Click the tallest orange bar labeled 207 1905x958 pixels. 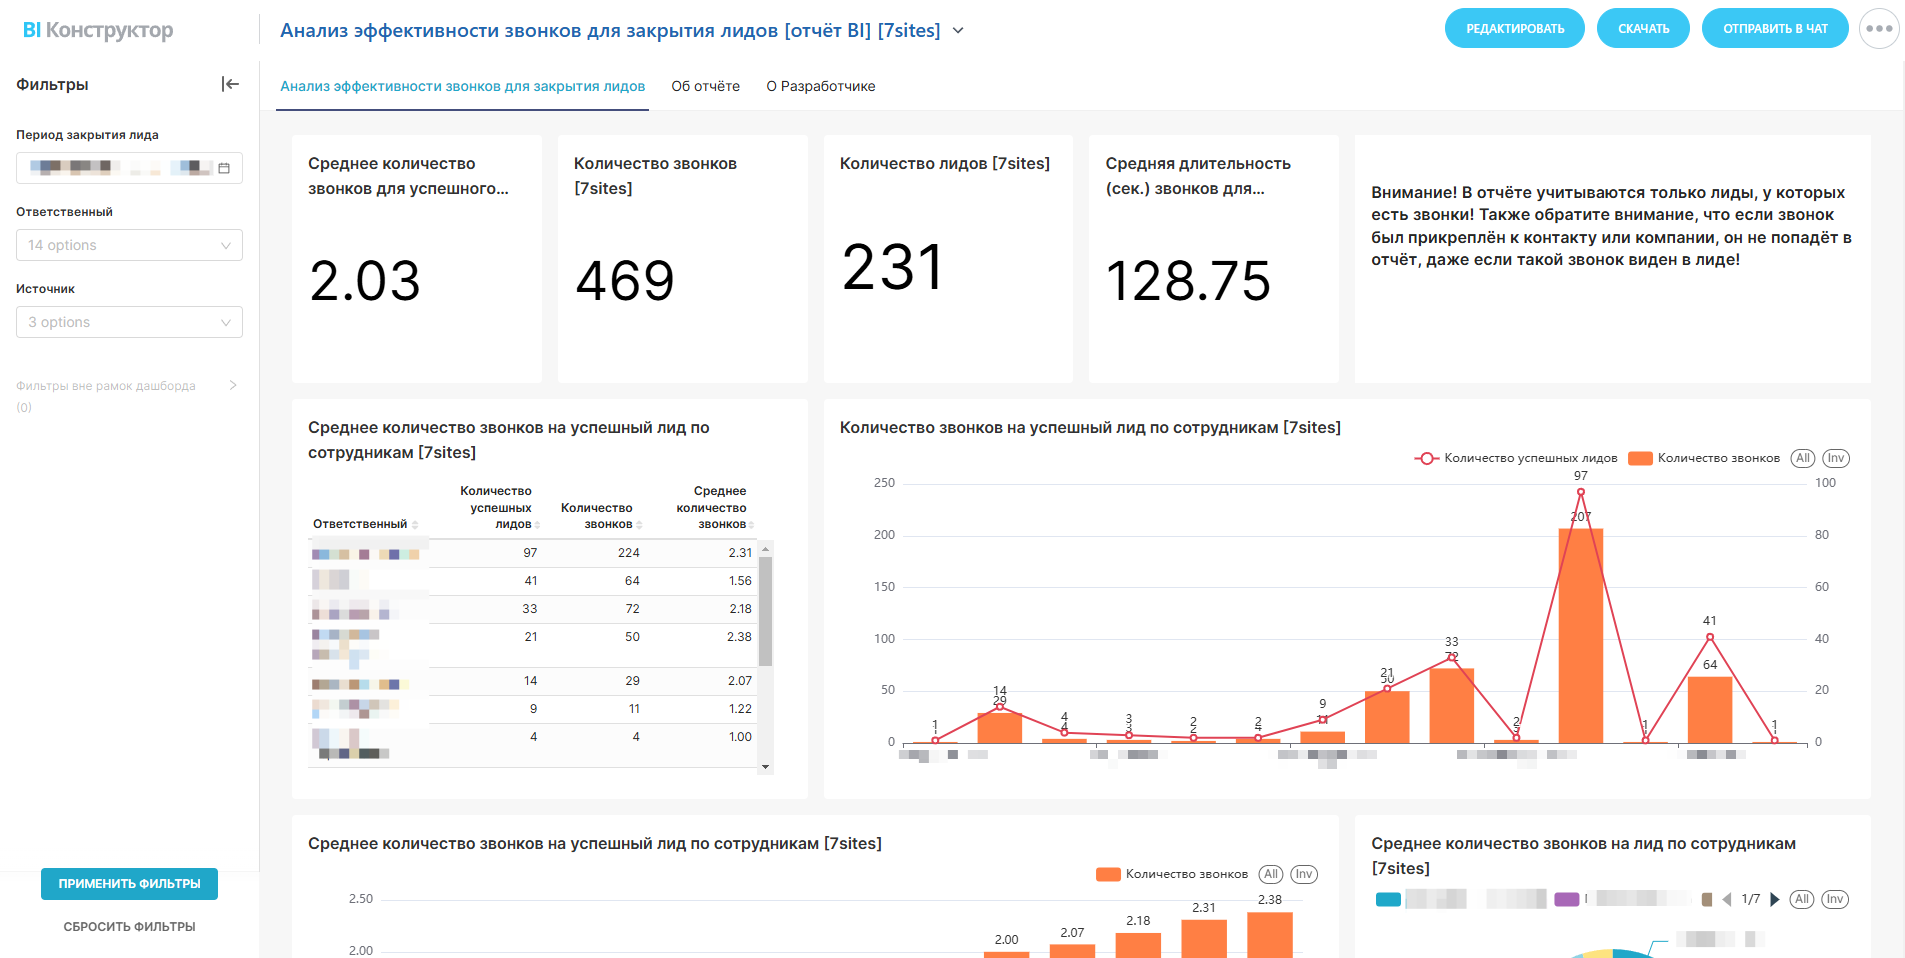point(1581,636)
